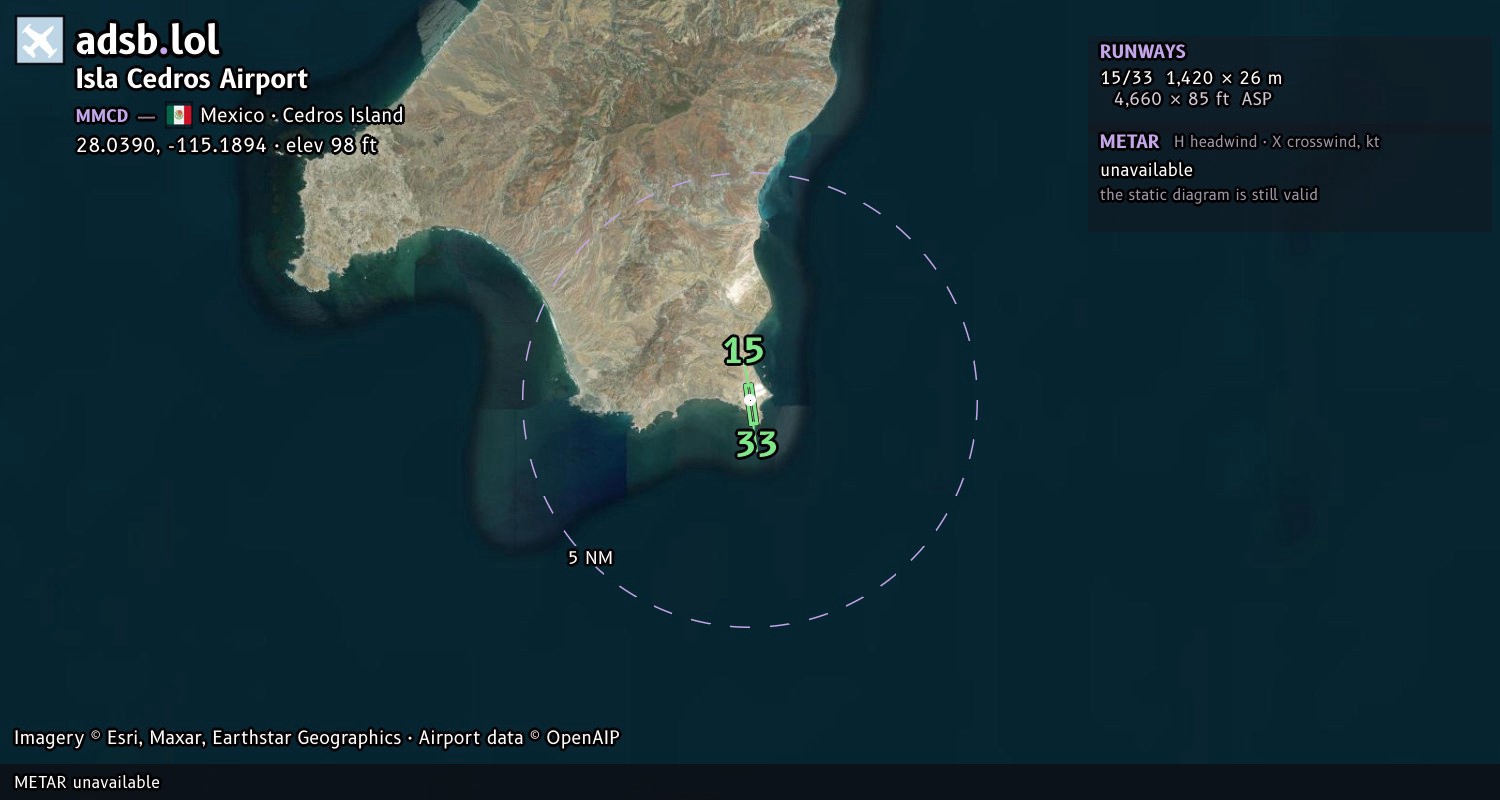This screenshot has width=1500, height=800.
Task: Click the airport reference point marker on runway
Action: click(750, 400)
